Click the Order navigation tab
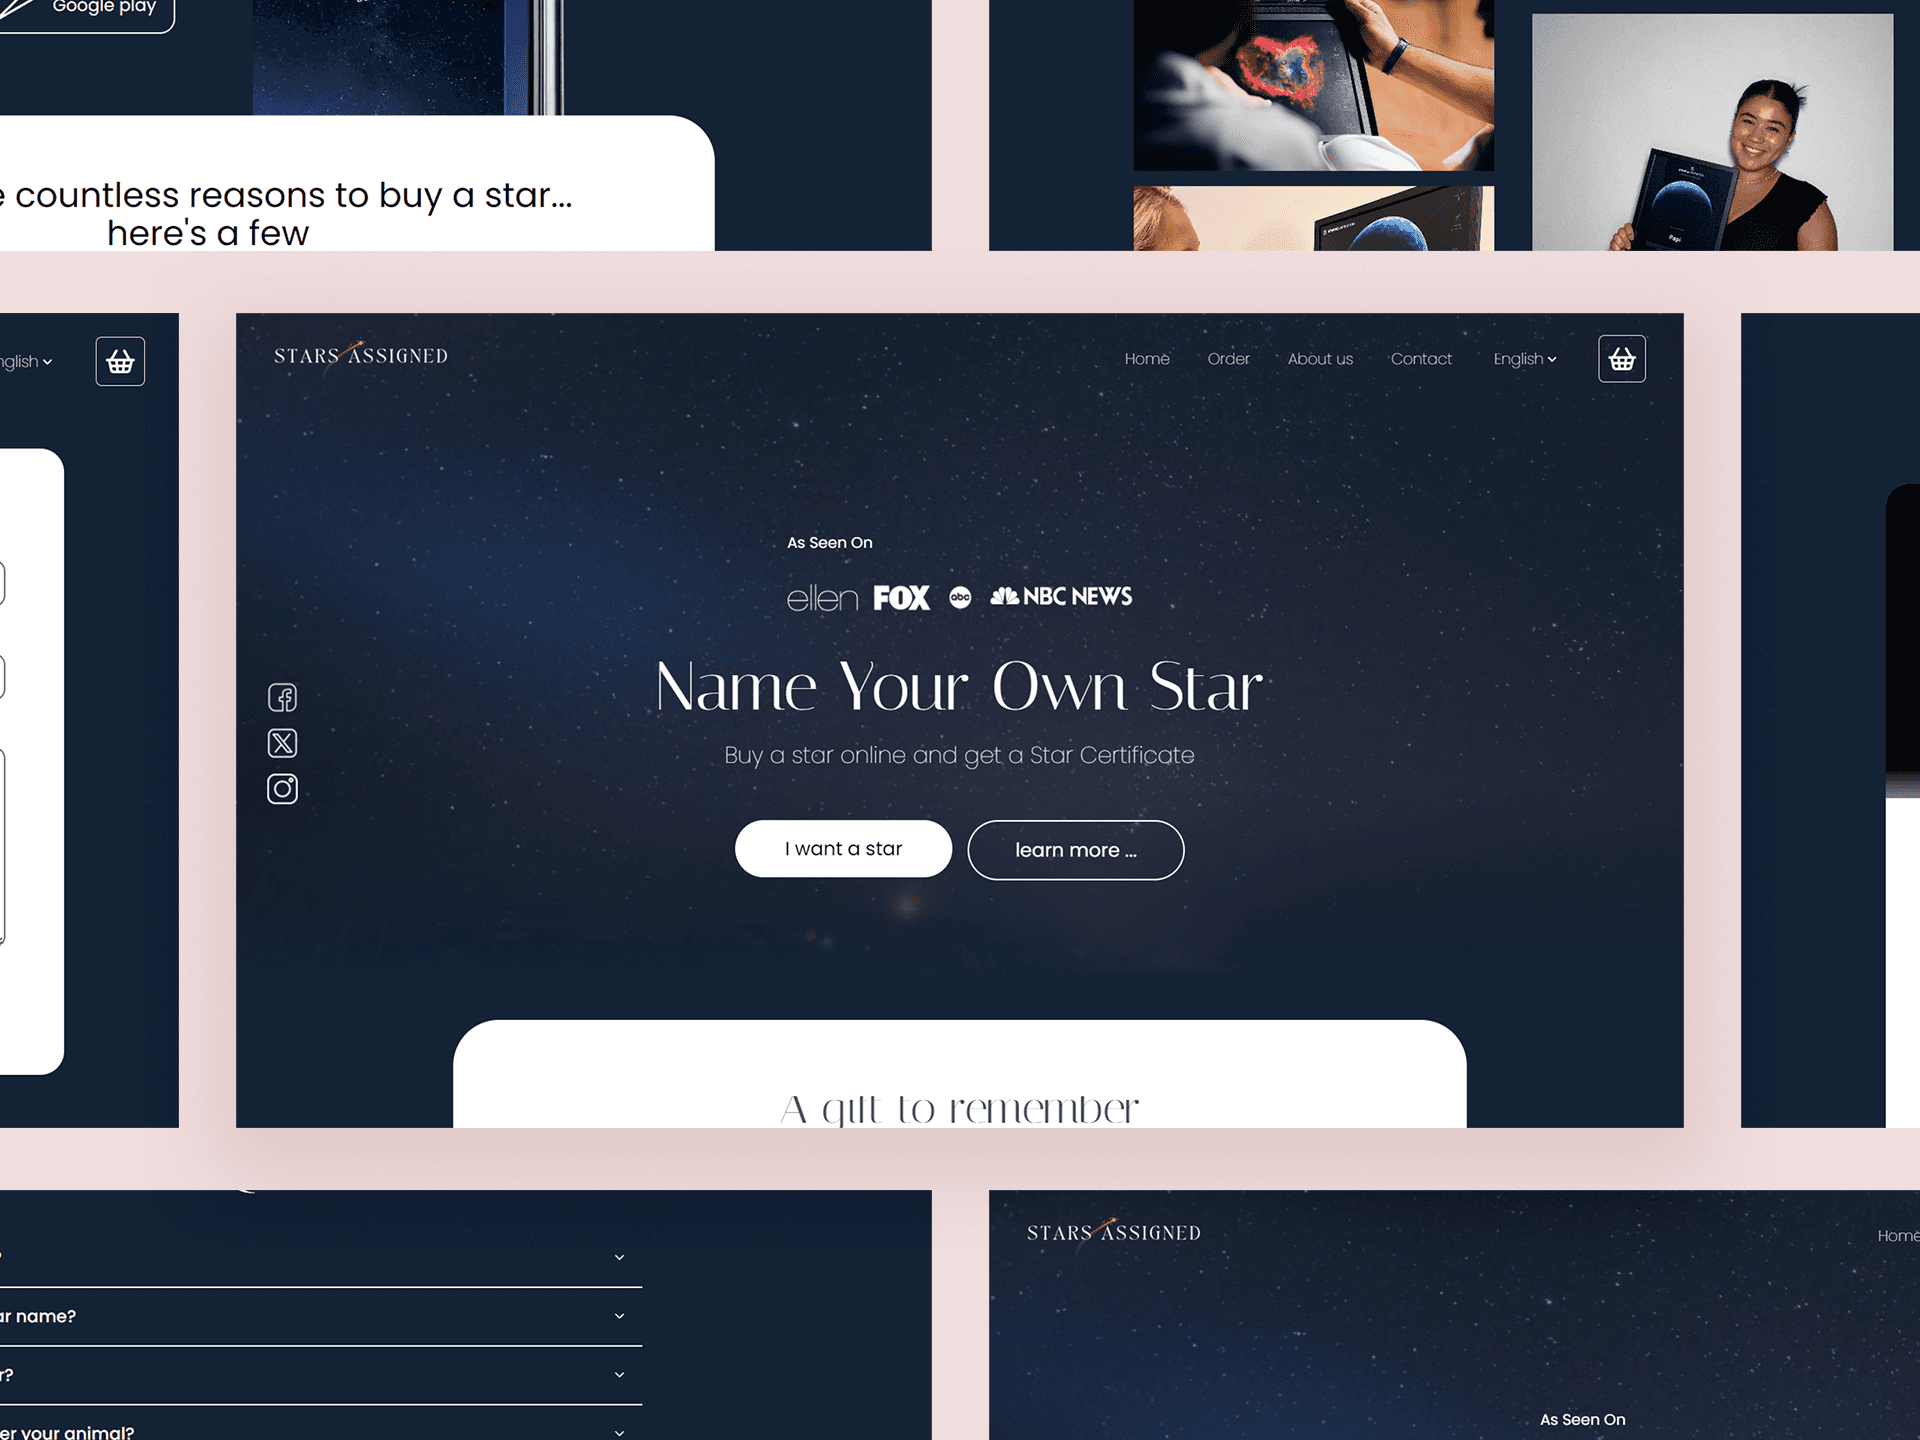Viewport: 1920px width, 1440px height. click(x=1228, y=358)
